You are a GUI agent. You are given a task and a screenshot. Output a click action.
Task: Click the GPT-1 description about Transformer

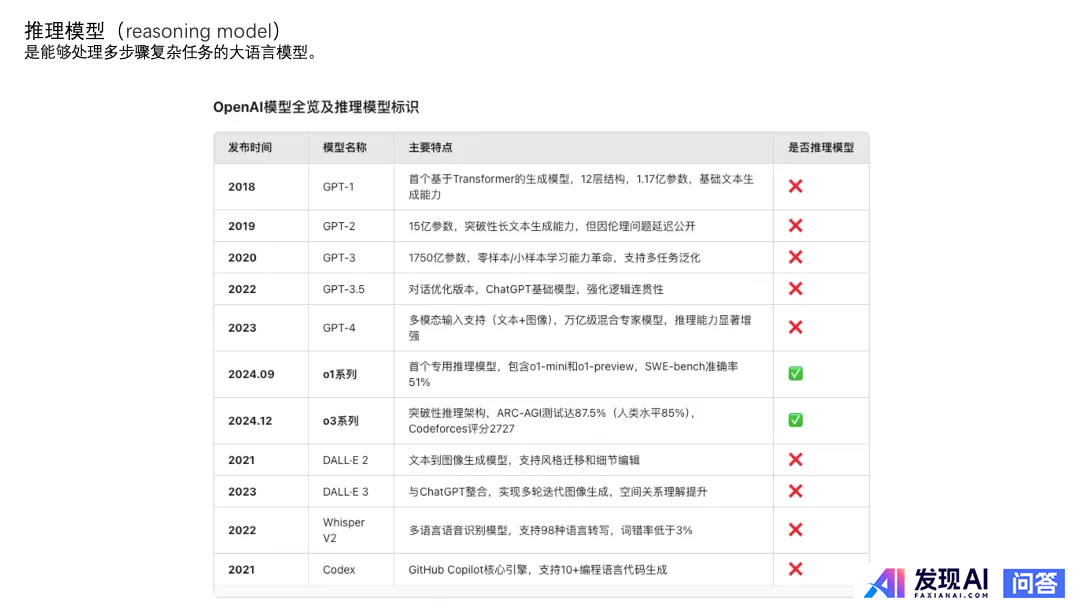(x=581, y=187)
